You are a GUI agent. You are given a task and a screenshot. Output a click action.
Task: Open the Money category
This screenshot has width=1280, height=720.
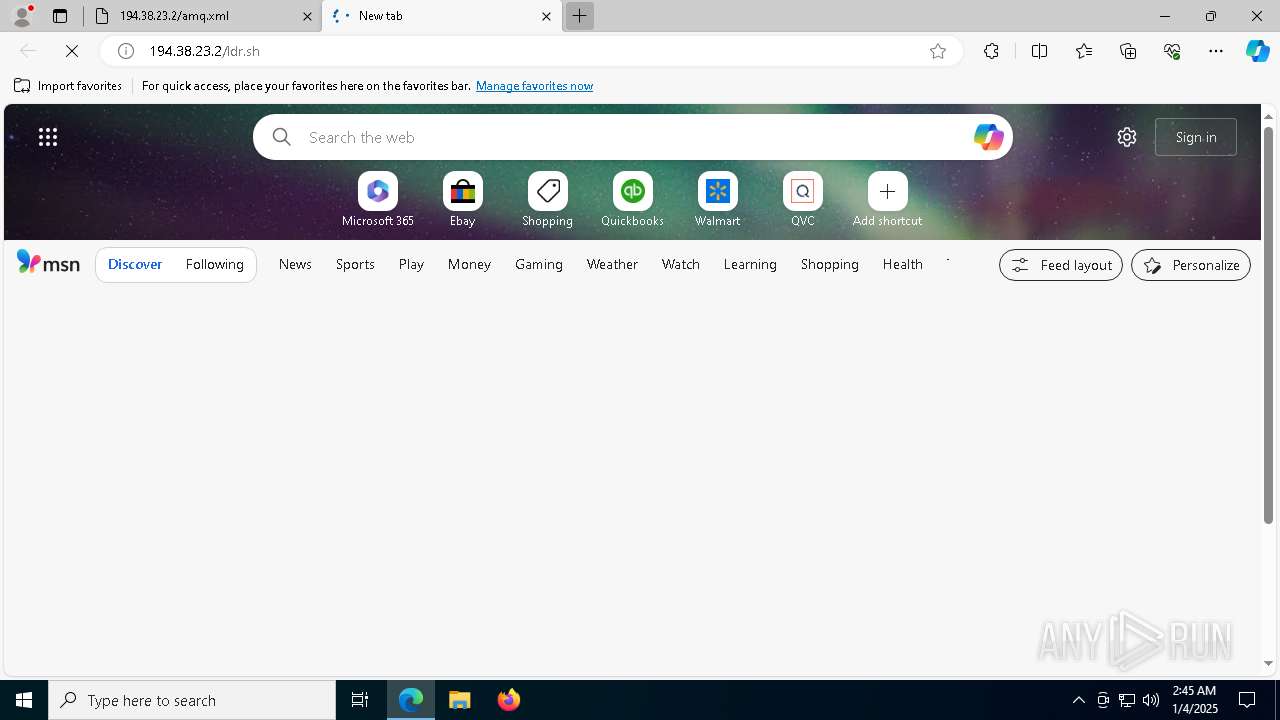(x=469, y=264)
